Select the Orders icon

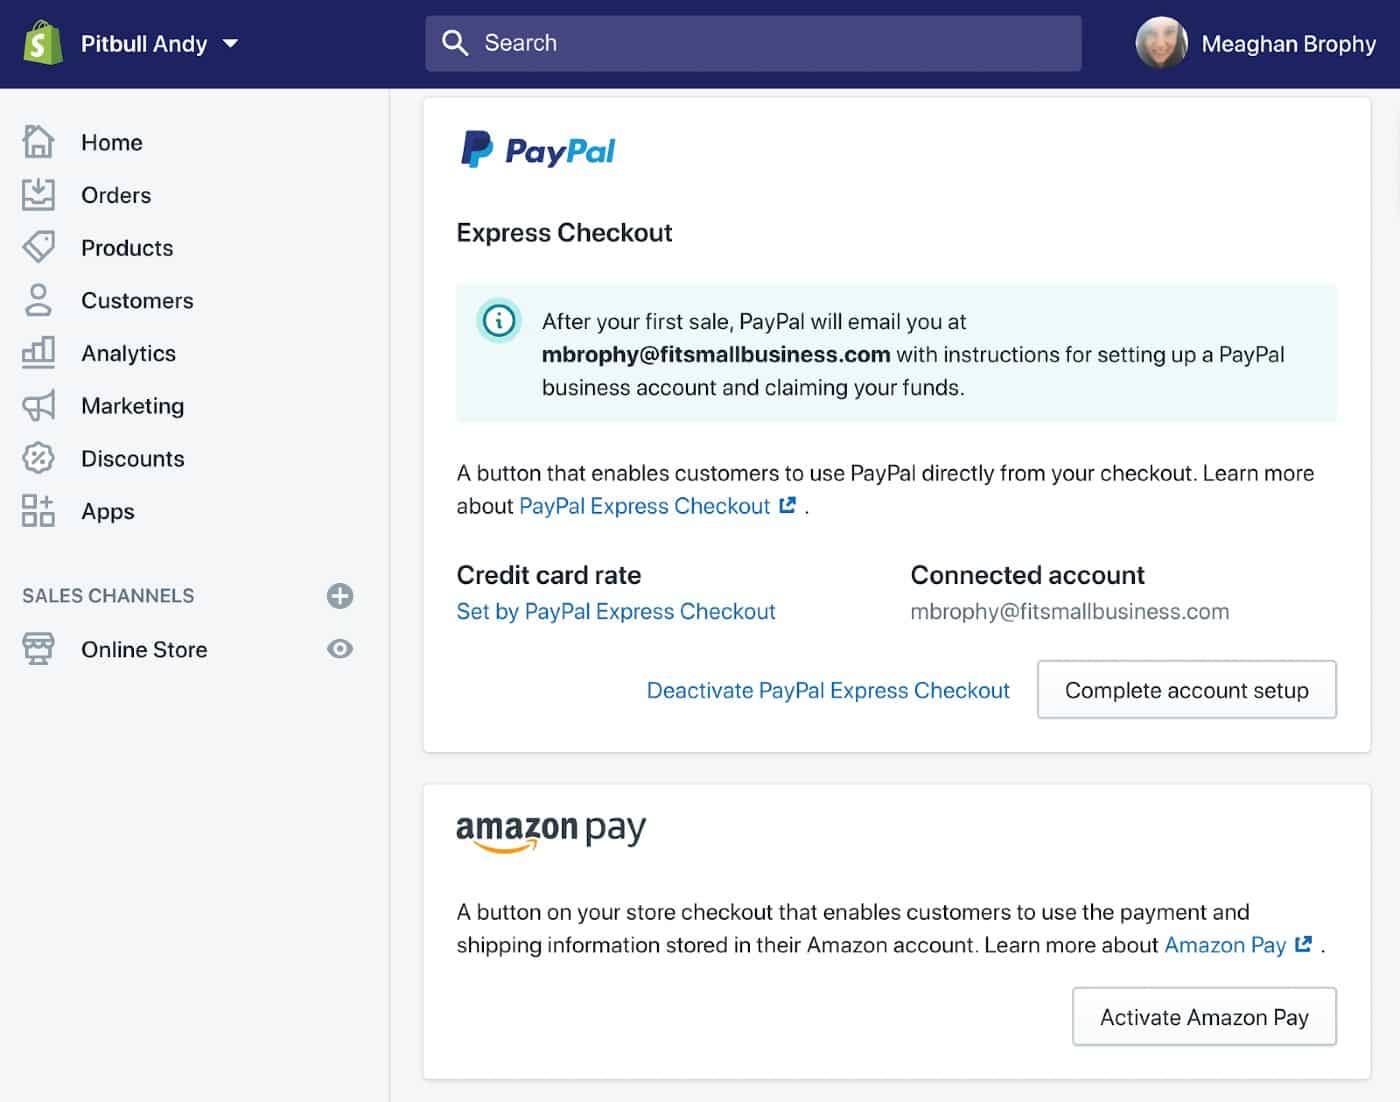point(38,195)
